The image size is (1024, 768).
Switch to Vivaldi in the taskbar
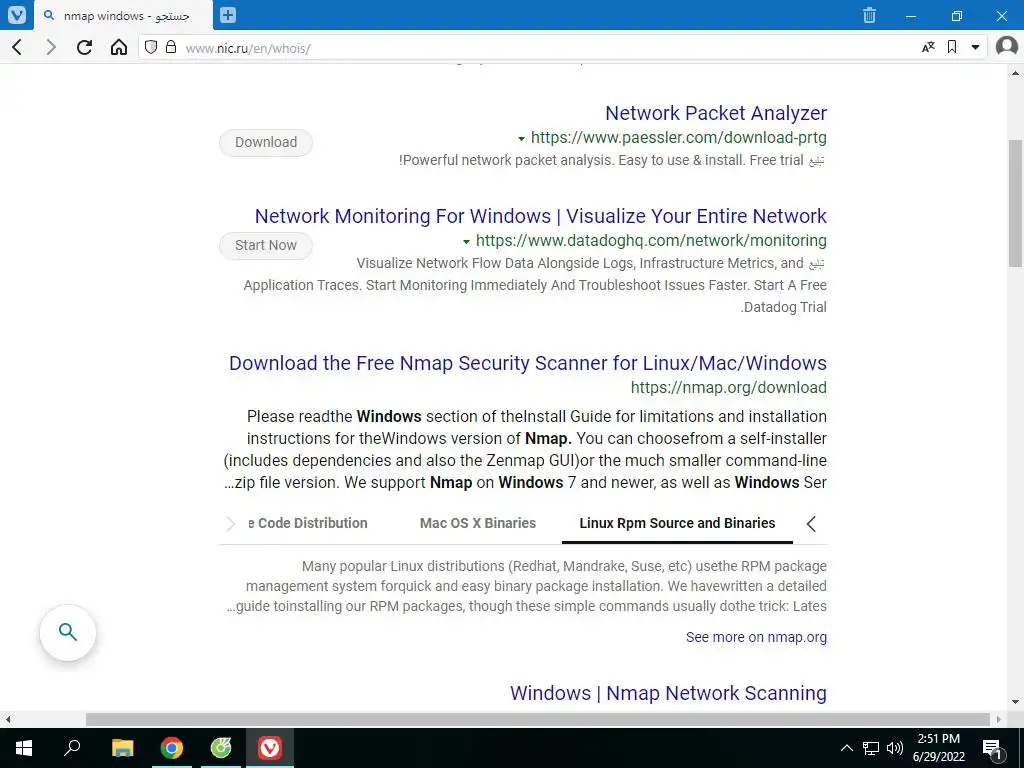(x=270, y=748)
